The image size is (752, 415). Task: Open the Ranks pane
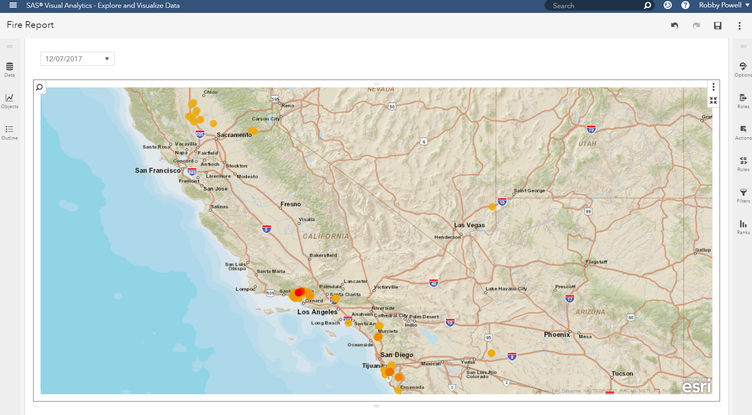[x=743, y=227]
